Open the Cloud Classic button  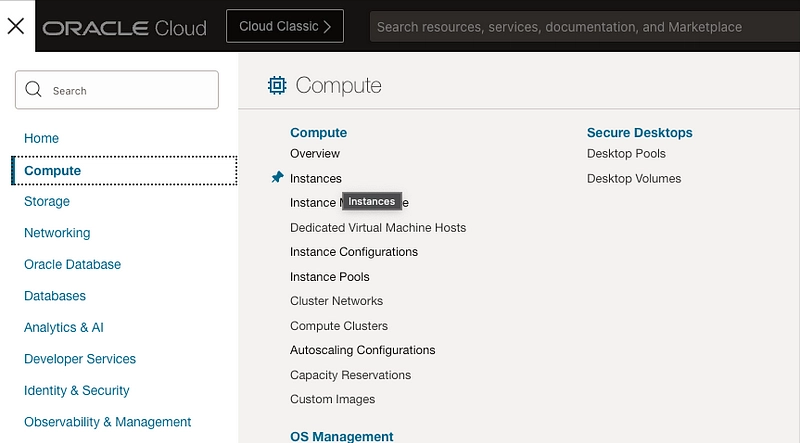285,26
